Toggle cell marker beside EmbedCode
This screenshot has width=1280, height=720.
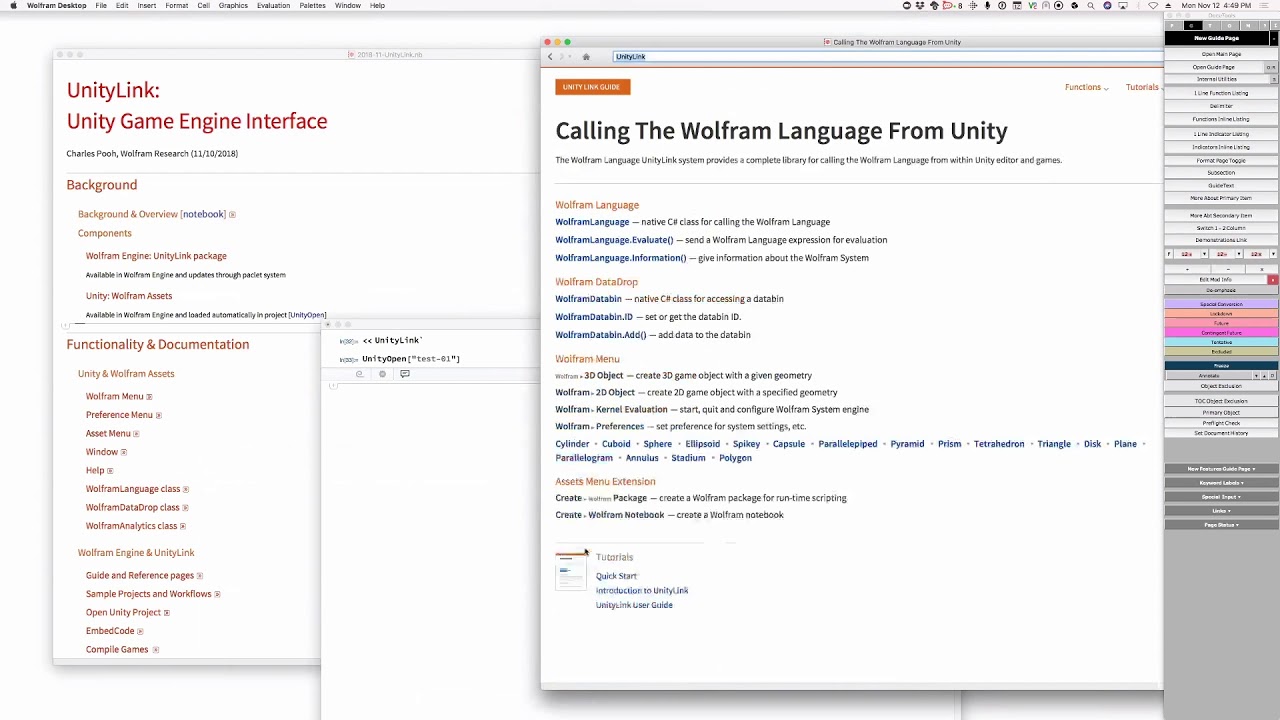(x=140, y=632)
